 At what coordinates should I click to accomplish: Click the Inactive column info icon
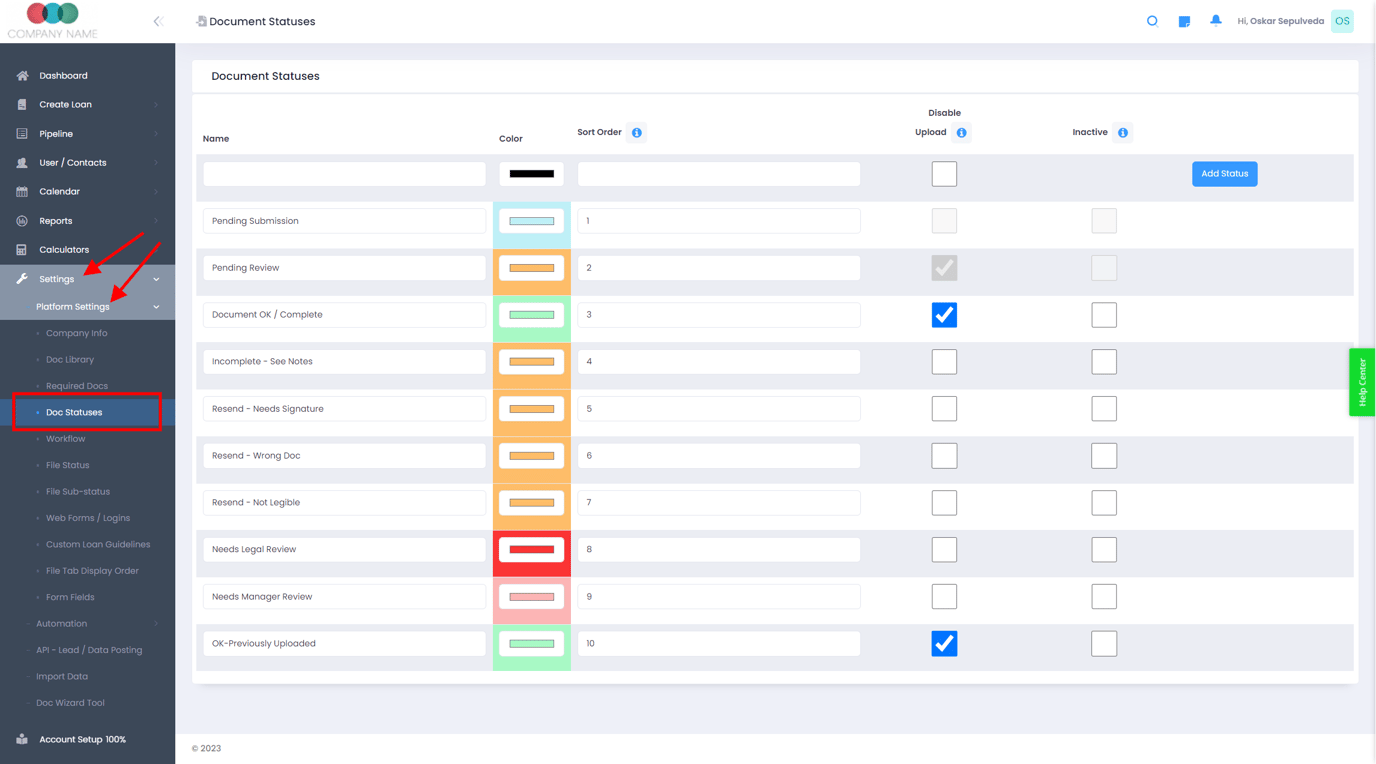(x=1123, y=133)
